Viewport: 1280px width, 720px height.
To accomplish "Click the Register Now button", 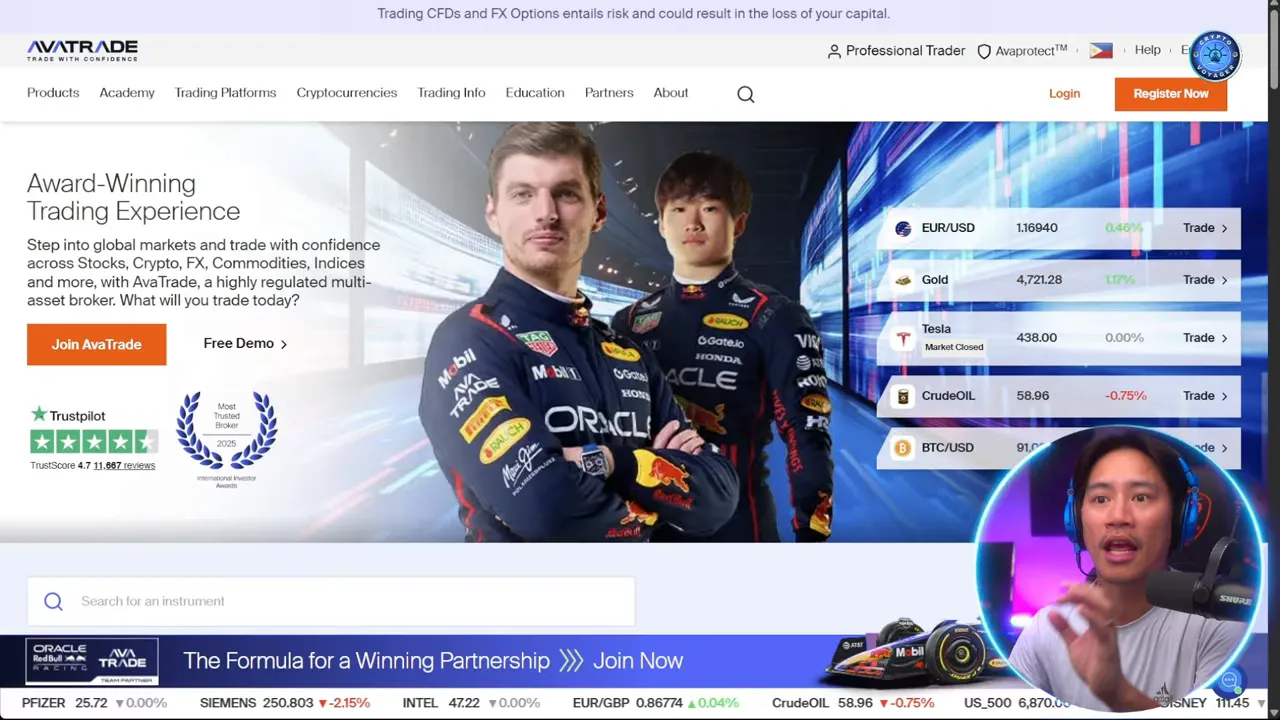I will pyautogui.click(x=1171, y=94).
